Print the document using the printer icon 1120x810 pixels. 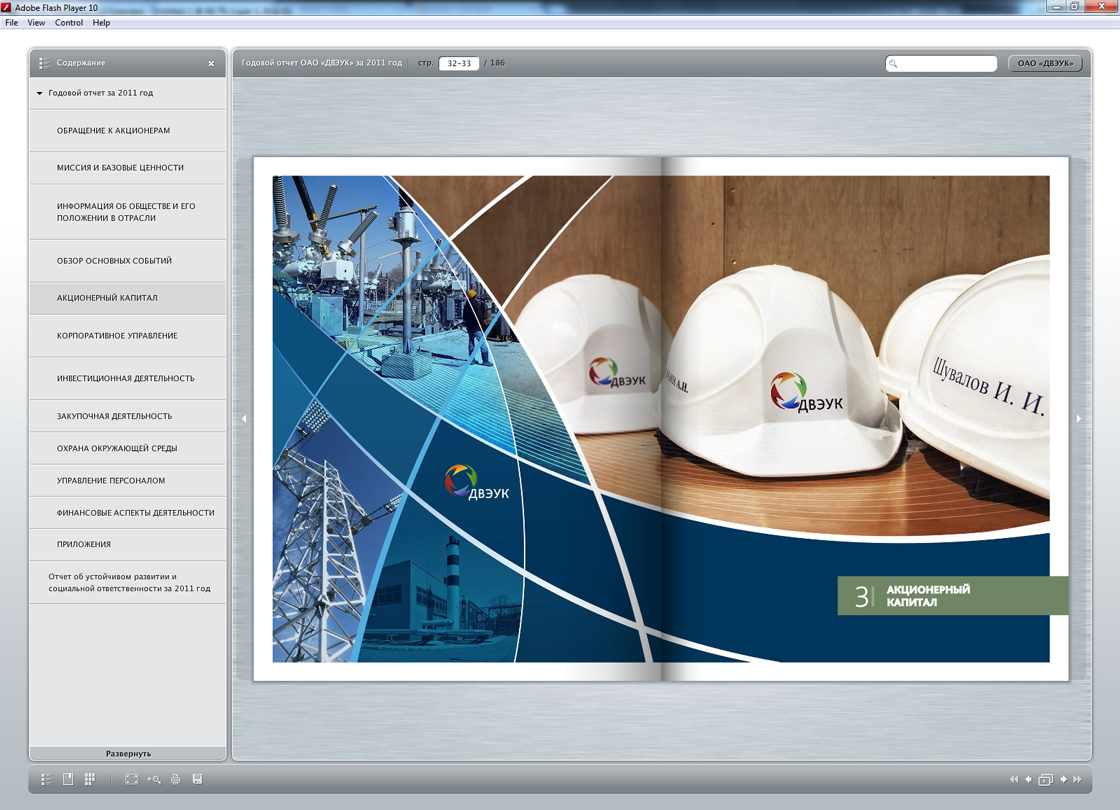point(176,779)
